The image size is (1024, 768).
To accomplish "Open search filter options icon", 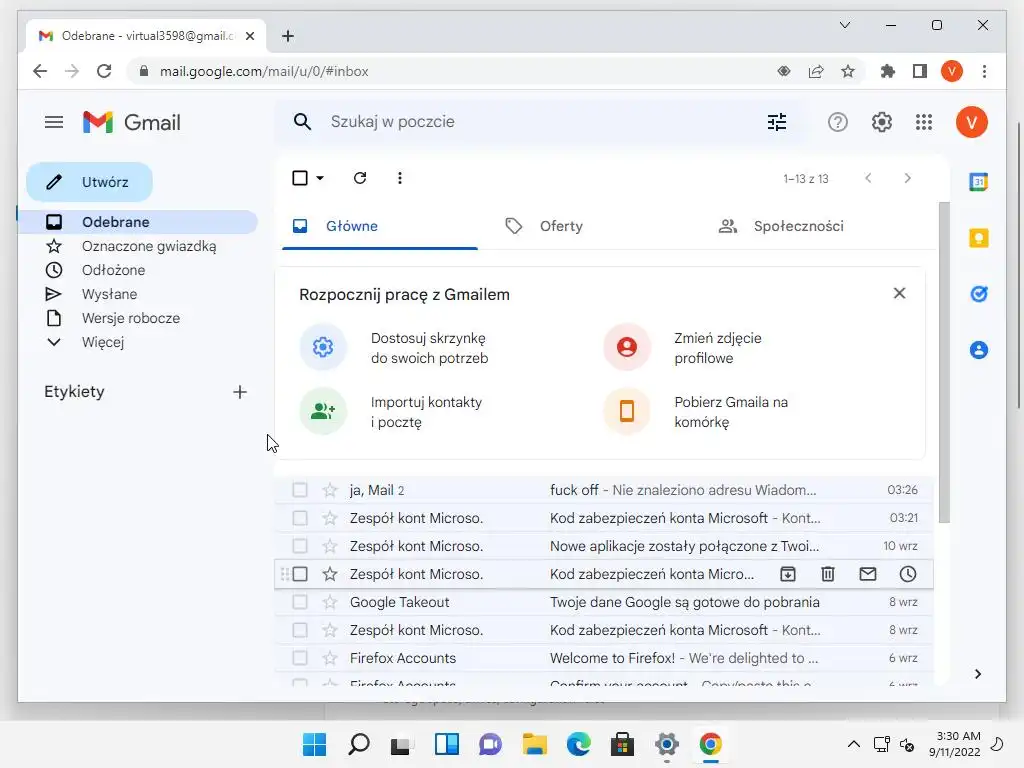I will coord(776,122).
